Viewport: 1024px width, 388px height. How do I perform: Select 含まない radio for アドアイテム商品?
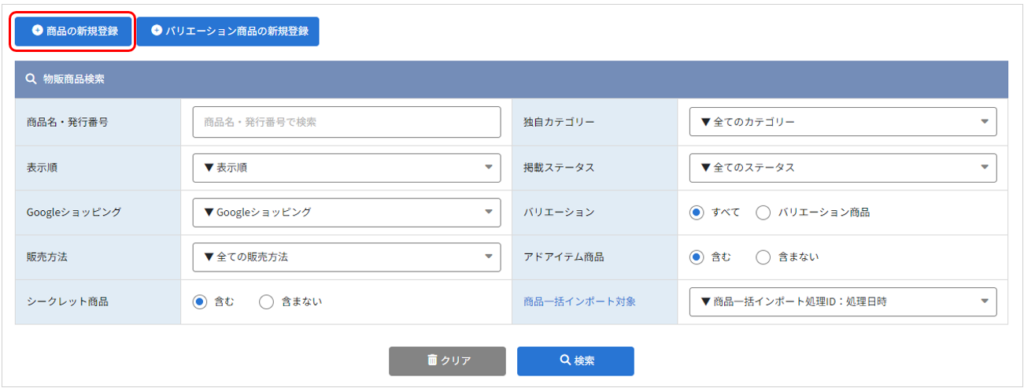tap(763, 257)
